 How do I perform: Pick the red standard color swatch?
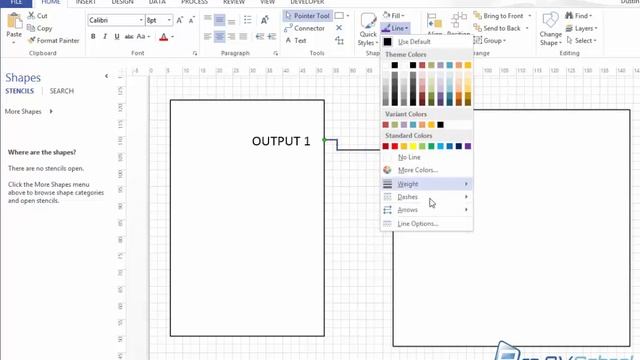[x=395, y=146]
